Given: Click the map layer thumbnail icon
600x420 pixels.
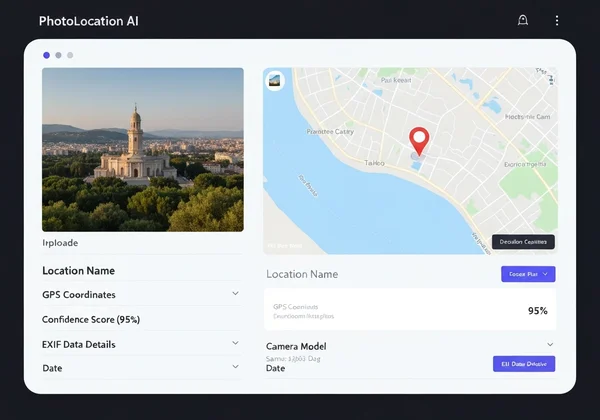Looking at the screenshot, I should (x=277, y=82).
